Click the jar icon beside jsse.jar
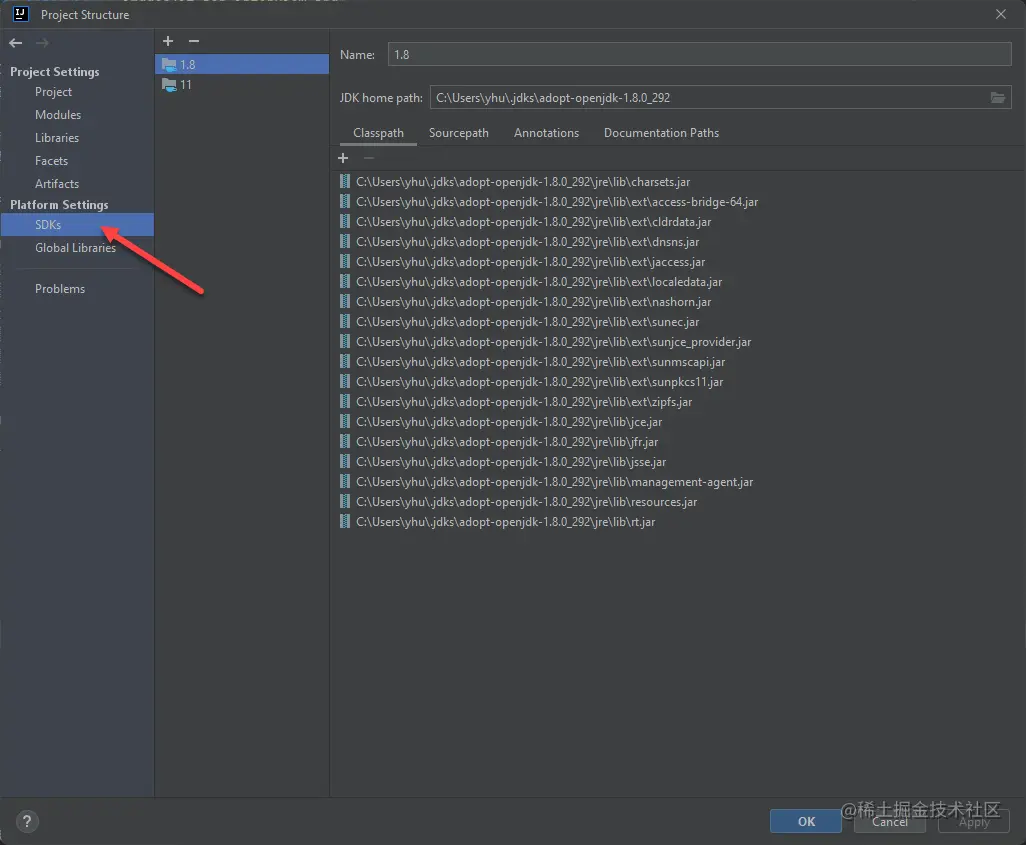 [x=345, y=461]
